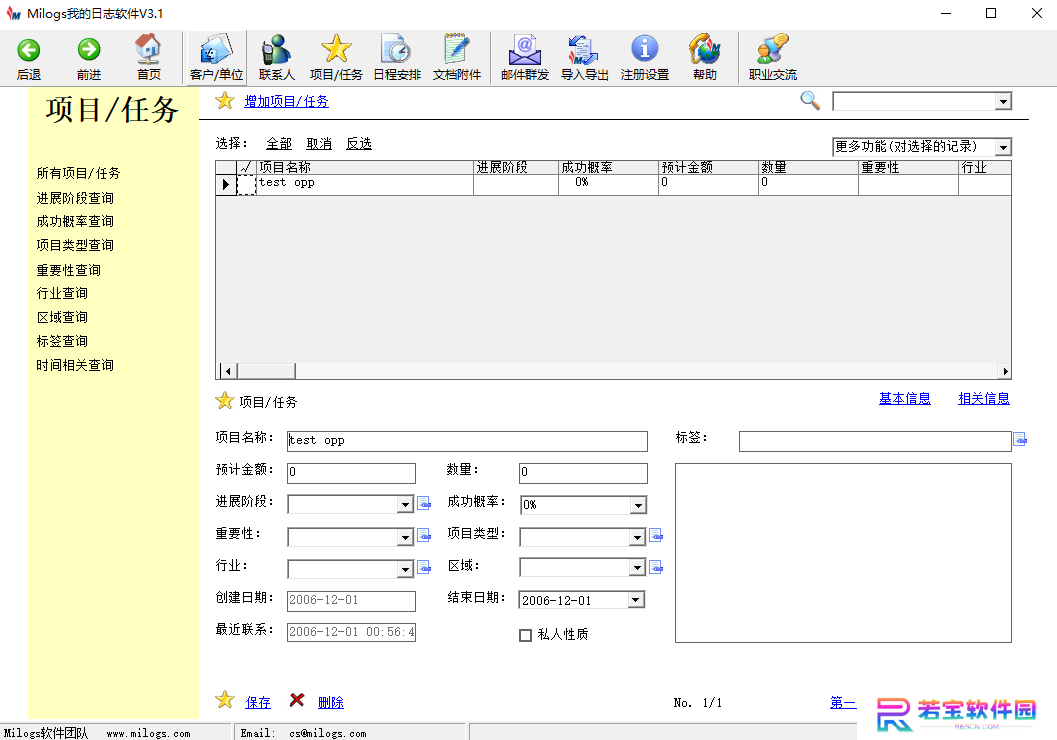This screenshot has width=1057, height=740.
Task: Click the 增加项目/任务 link
Action: click(286, 102)
